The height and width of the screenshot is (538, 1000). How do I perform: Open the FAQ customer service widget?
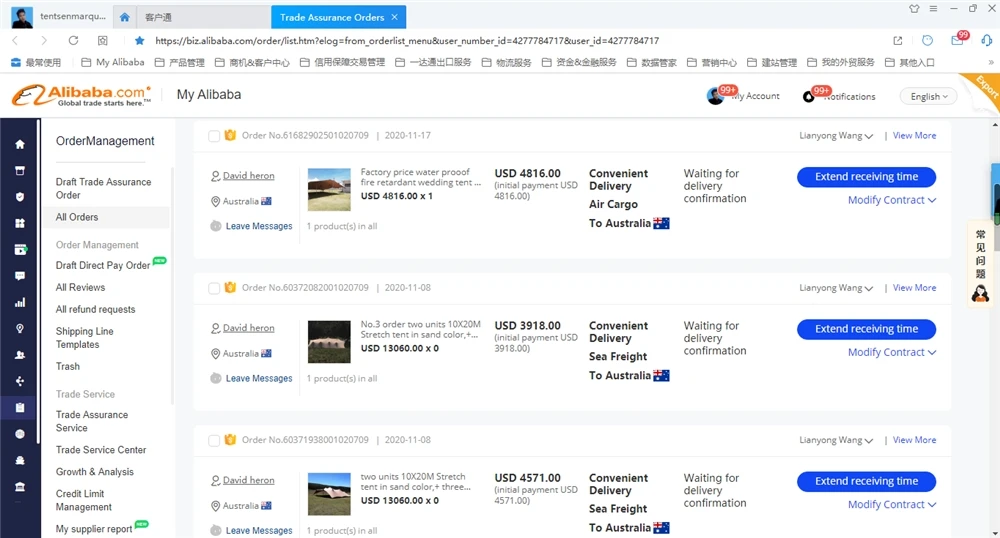tap(980, 266)
